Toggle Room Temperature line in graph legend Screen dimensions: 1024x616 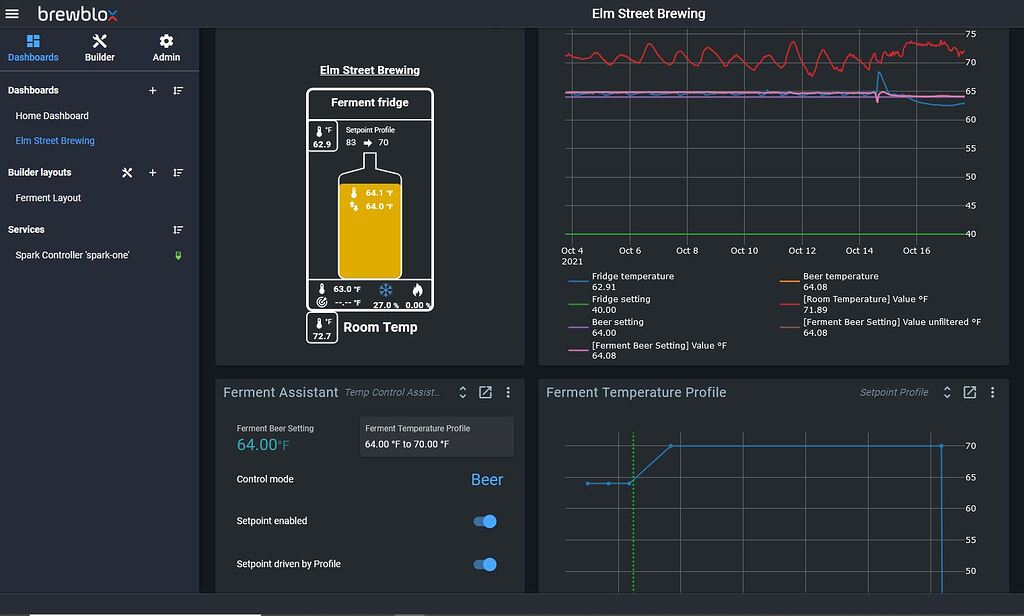pyautogui.click(x=865, y=299)
